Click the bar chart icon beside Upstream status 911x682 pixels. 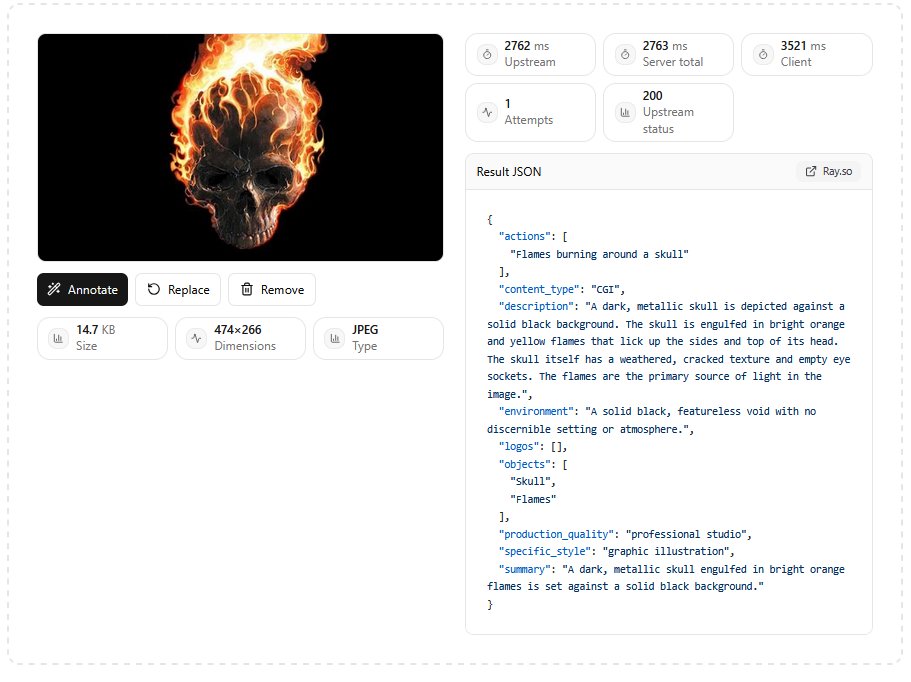(x=625, y=112)
